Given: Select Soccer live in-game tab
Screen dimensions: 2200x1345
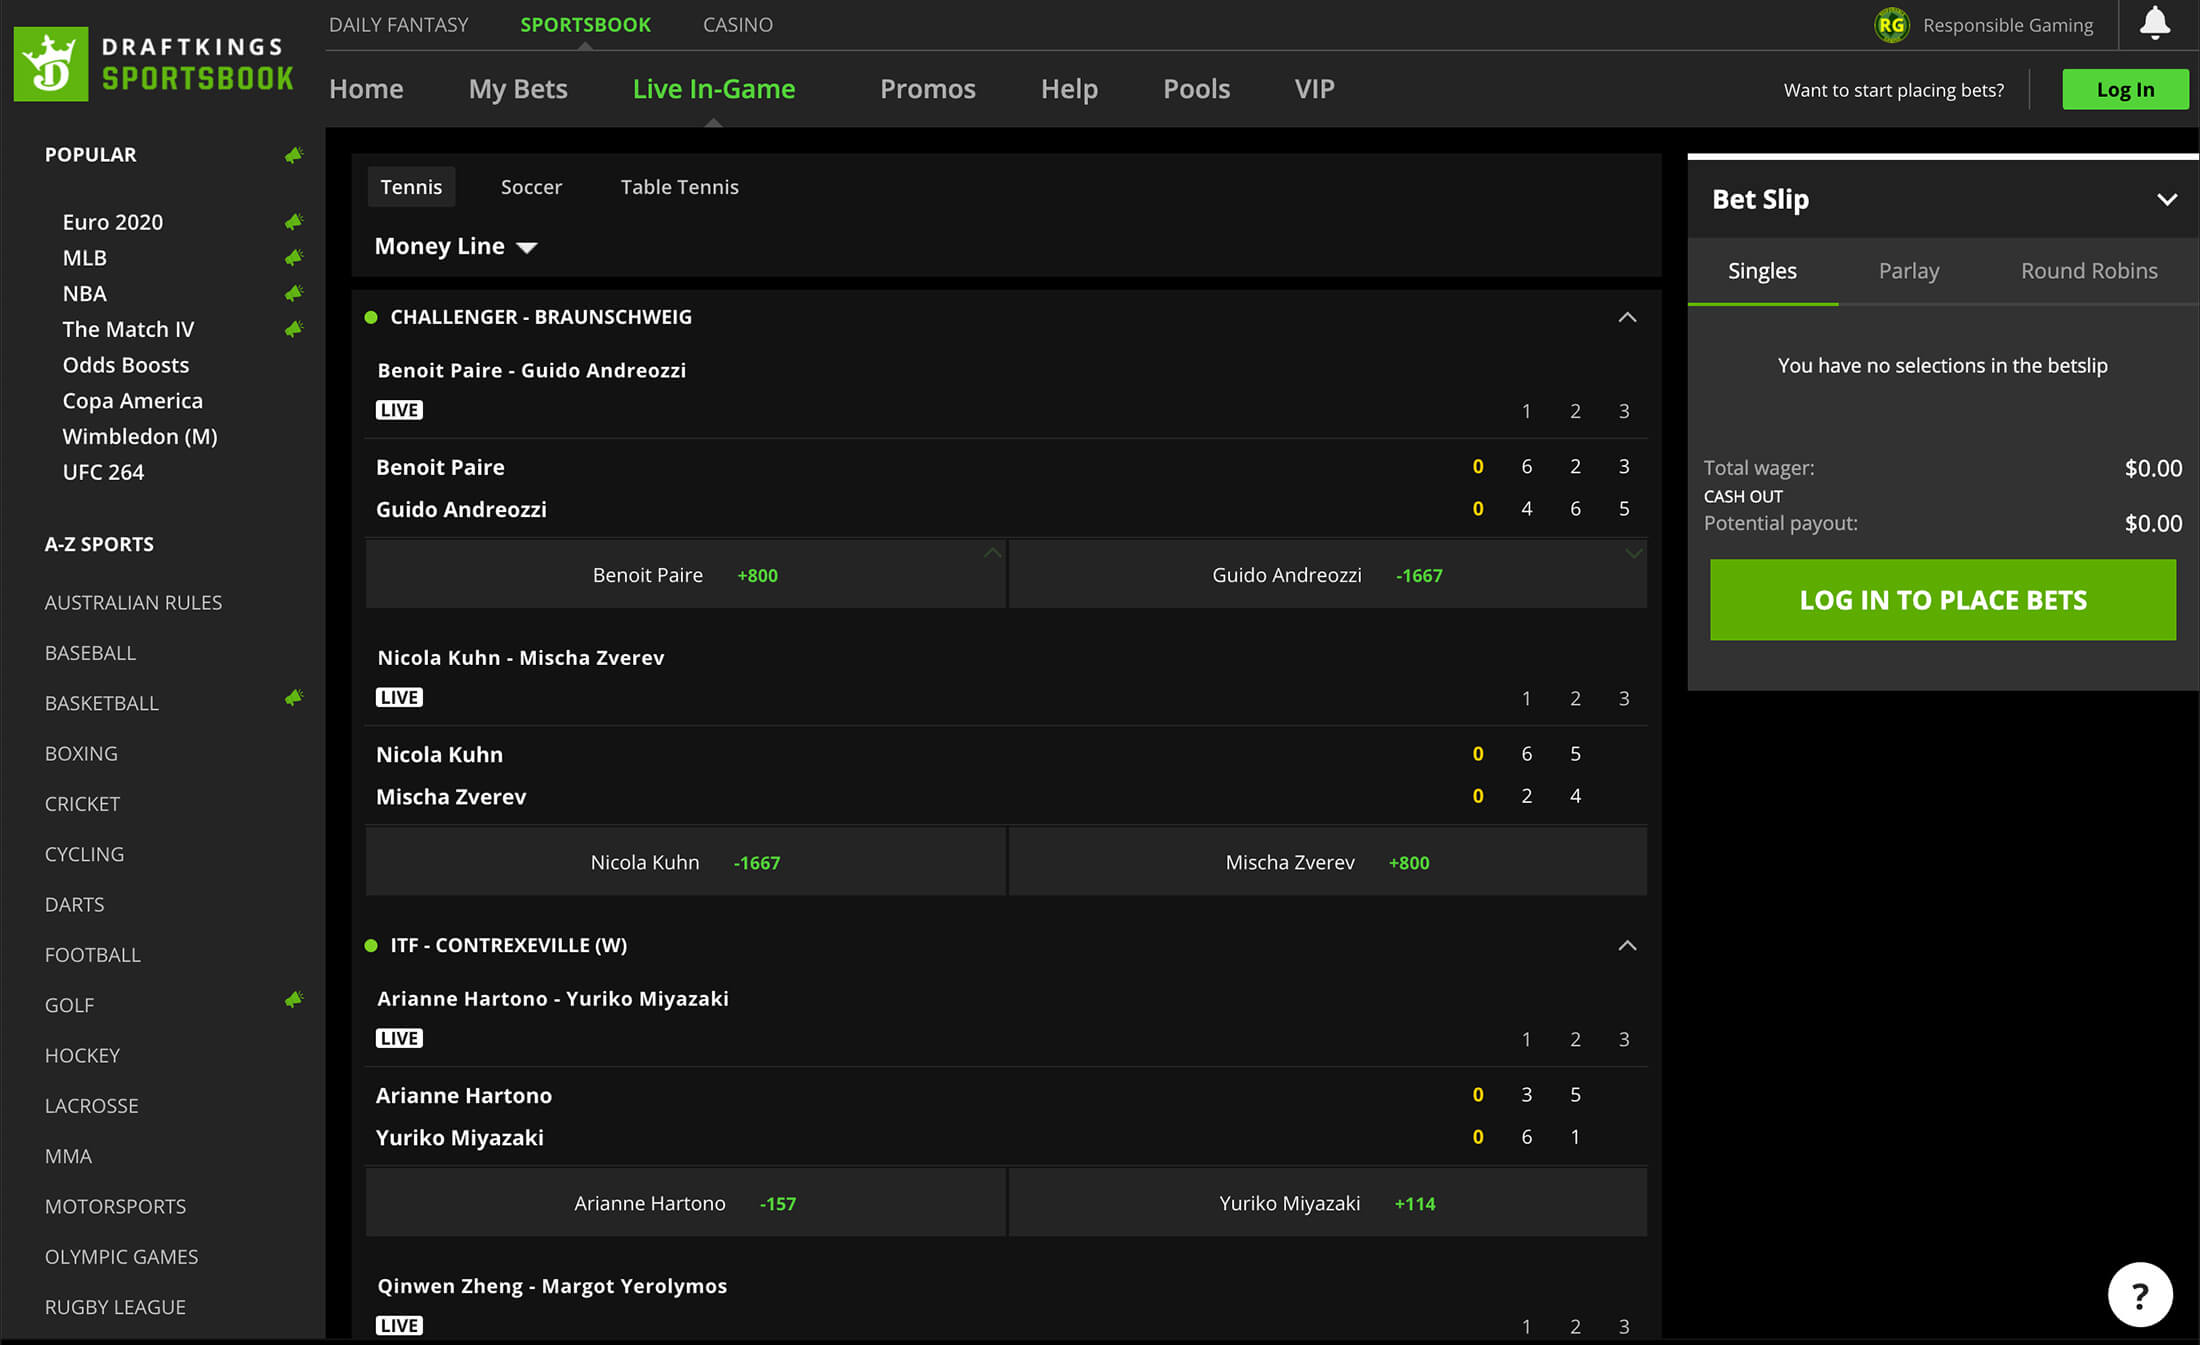Looking at the screenshot, I should click(531, 185).
